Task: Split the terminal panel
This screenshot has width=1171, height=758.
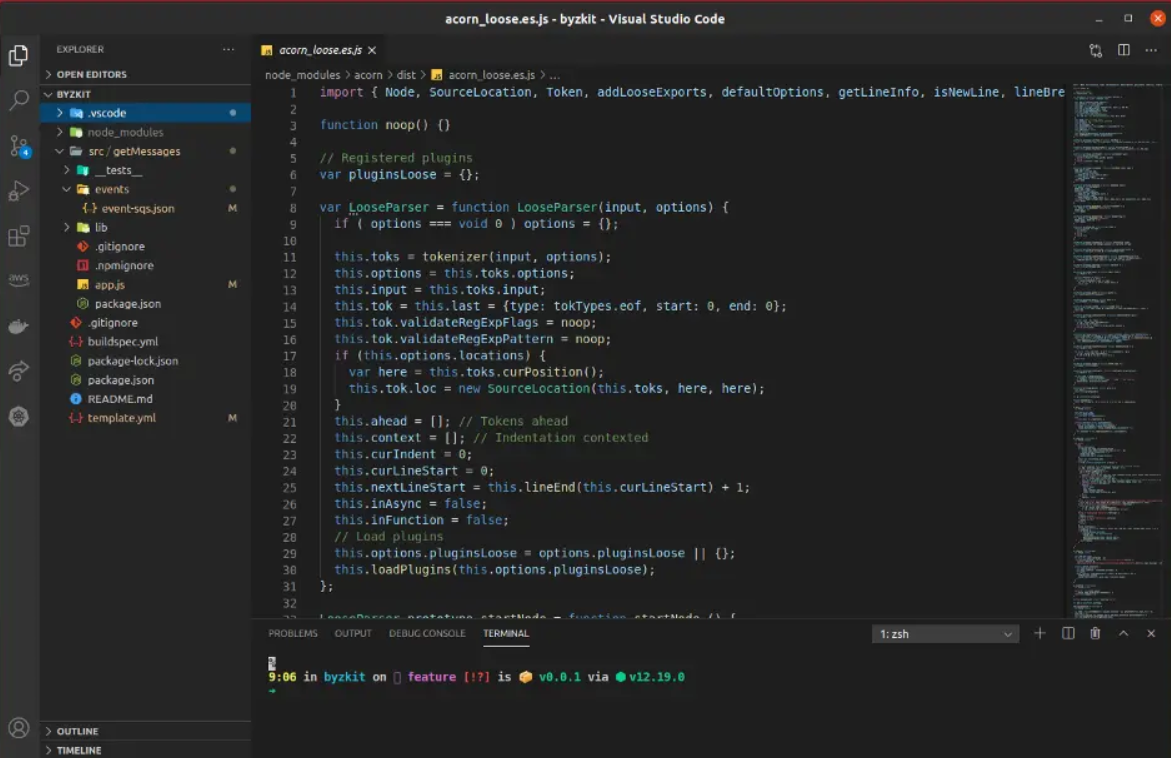Action: coord(1068,633)
